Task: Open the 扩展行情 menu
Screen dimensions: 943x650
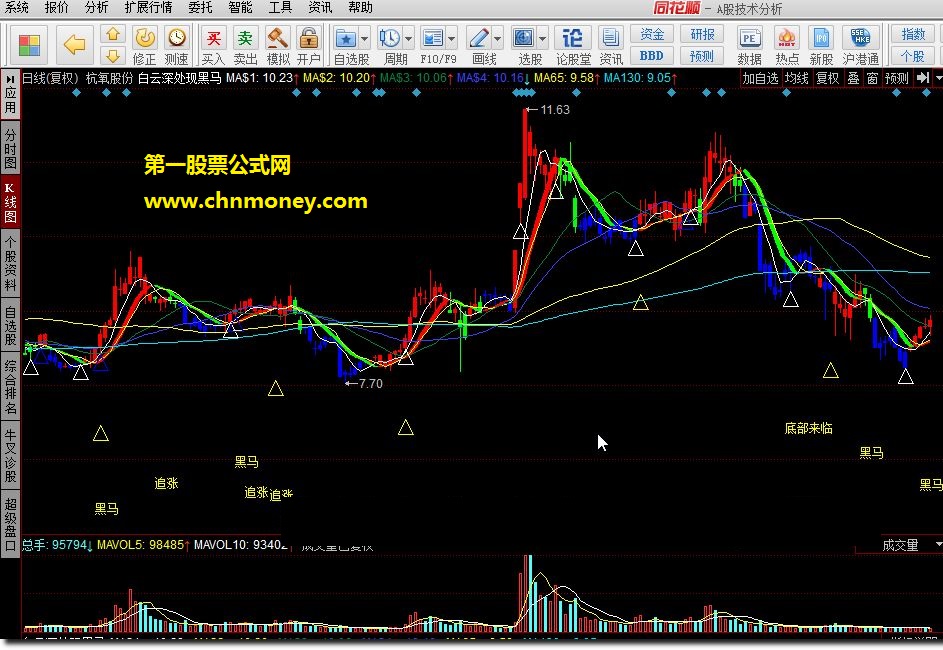Action: pos(148,7)
